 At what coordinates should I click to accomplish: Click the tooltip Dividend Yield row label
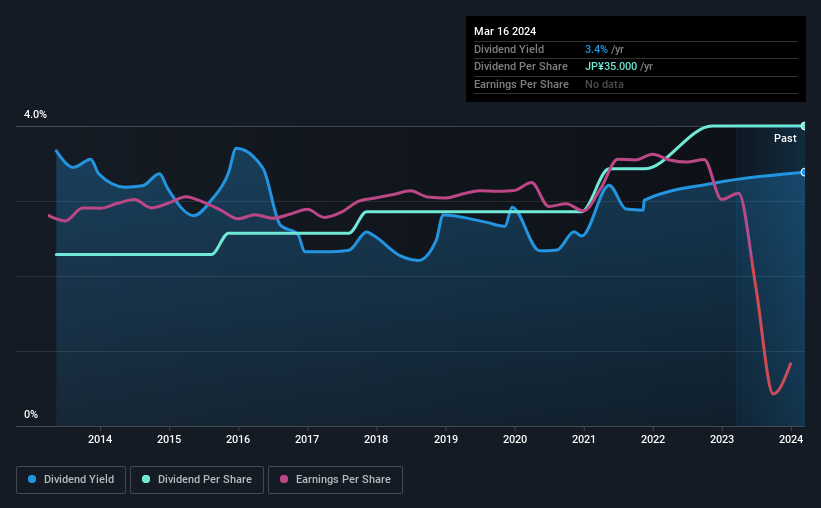tap(509, 49)
